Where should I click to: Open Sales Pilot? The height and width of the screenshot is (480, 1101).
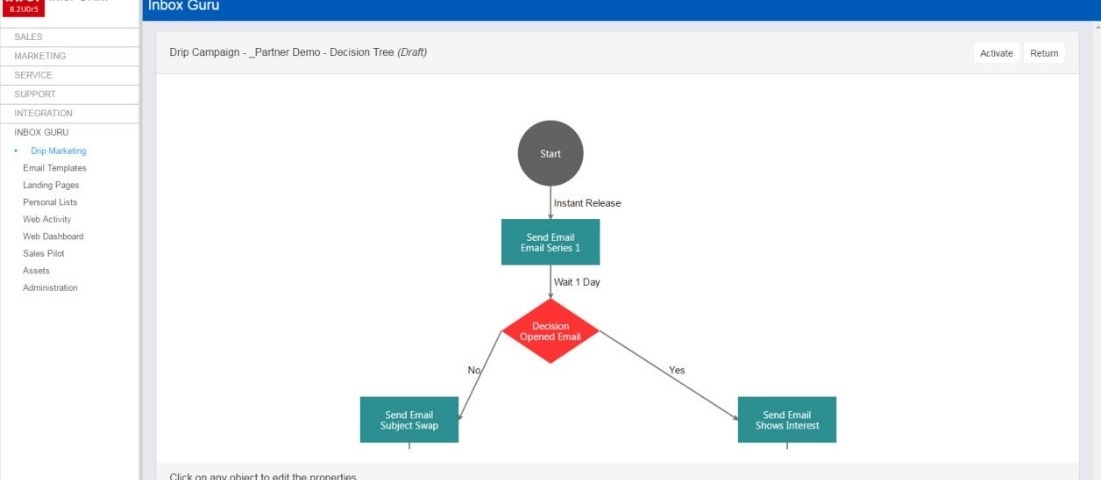(44, 253)
